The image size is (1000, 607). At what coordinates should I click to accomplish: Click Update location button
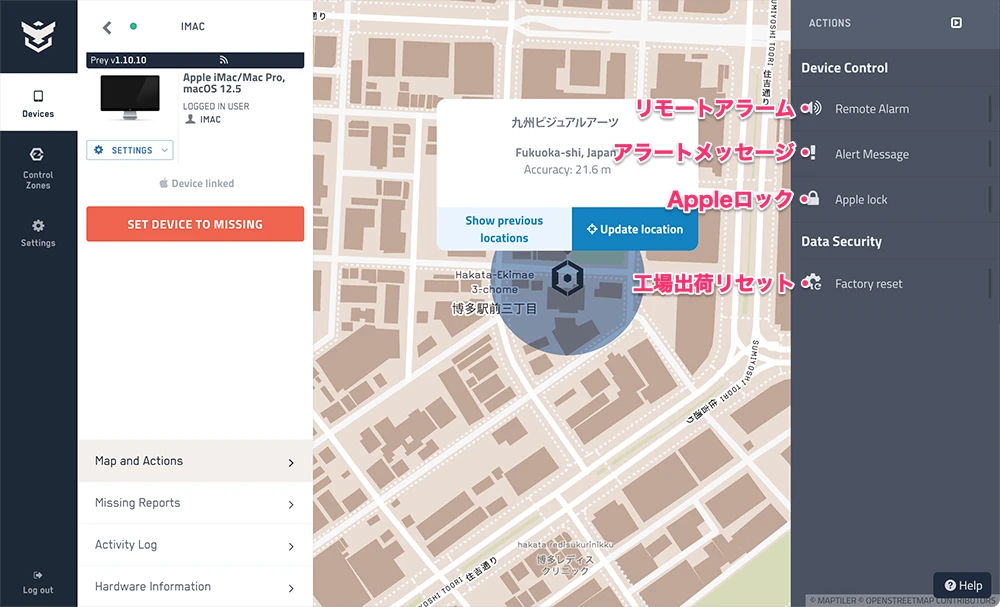pos(635,229)
